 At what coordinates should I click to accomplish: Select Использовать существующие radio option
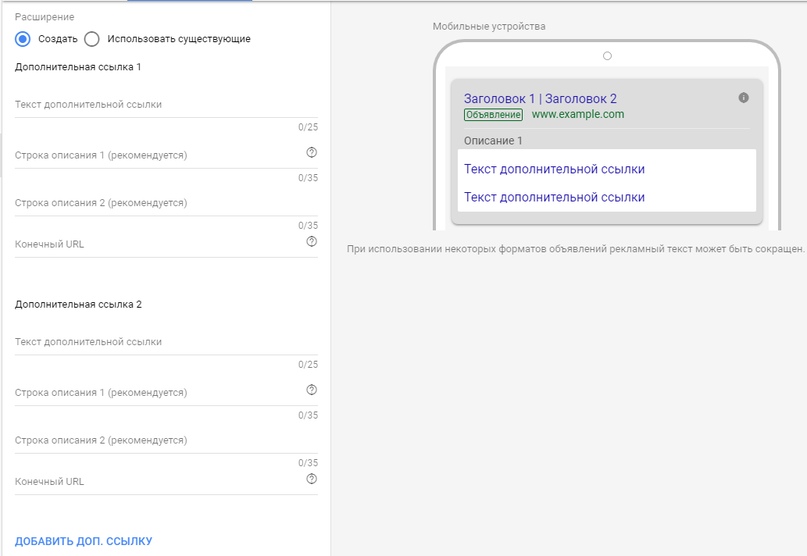point(92,39)
